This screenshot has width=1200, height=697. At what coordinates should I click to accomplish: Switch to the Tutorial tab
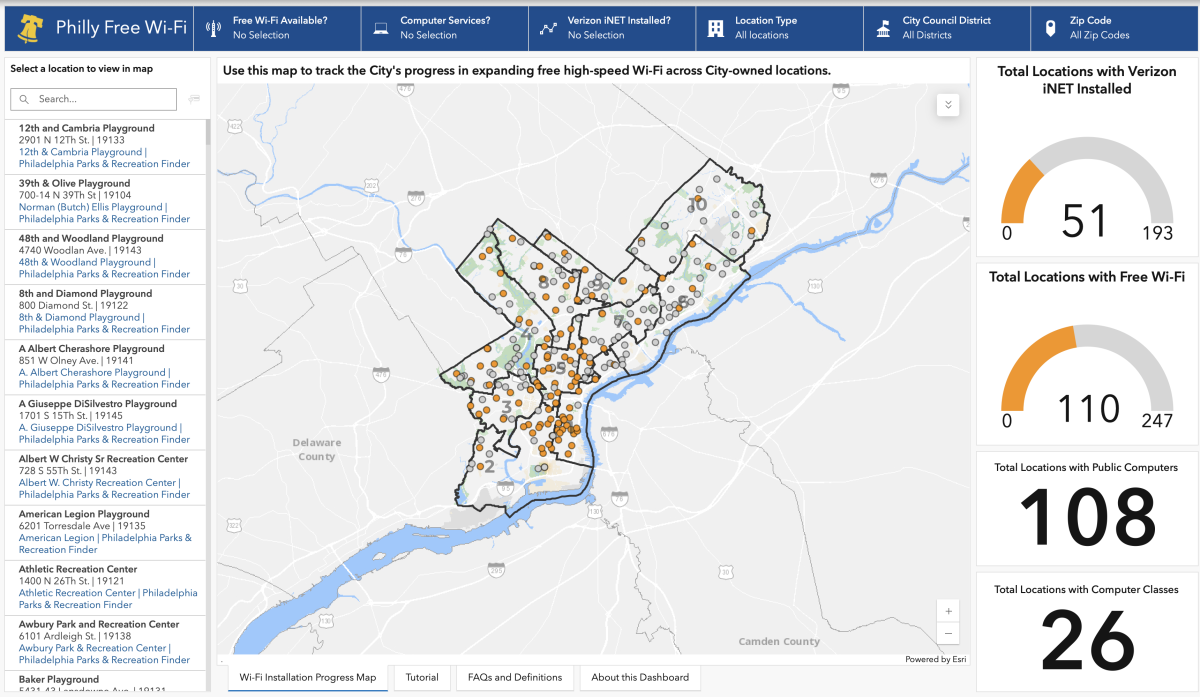tap(422, 677)
